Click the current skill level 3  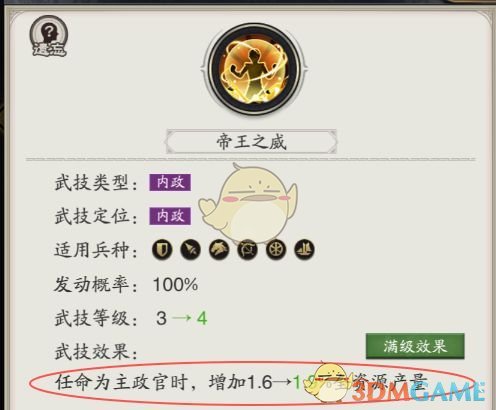point(161,318)
